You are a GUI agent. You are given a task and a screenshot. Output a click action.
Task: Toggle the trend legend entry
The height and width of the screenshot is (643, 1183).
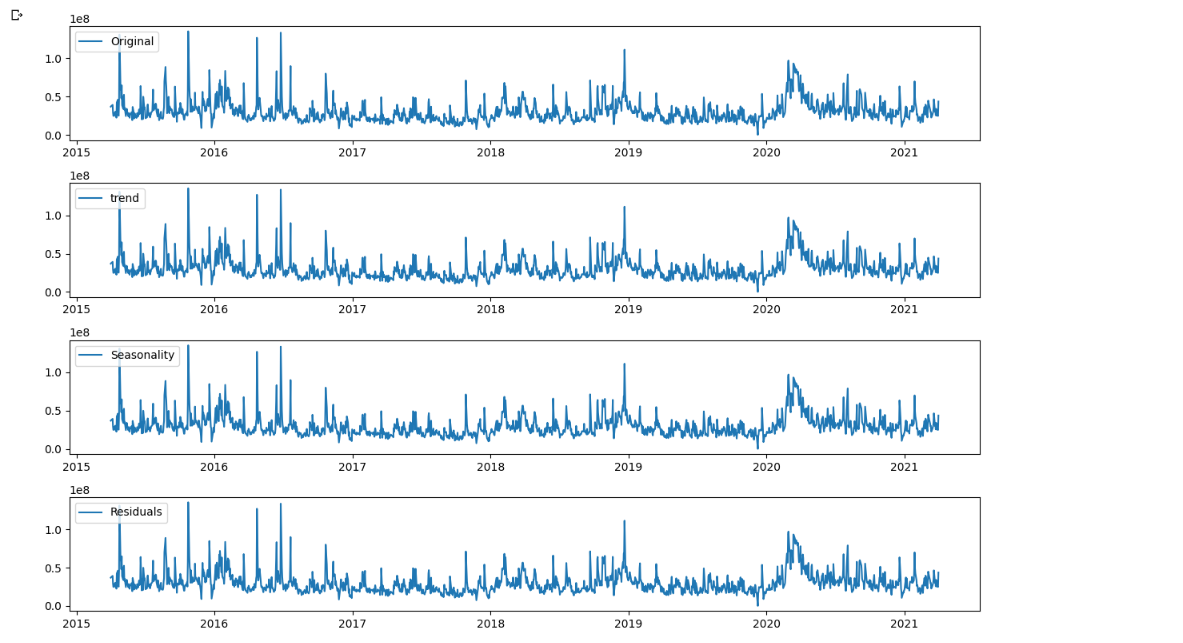[x=112, y=198]
